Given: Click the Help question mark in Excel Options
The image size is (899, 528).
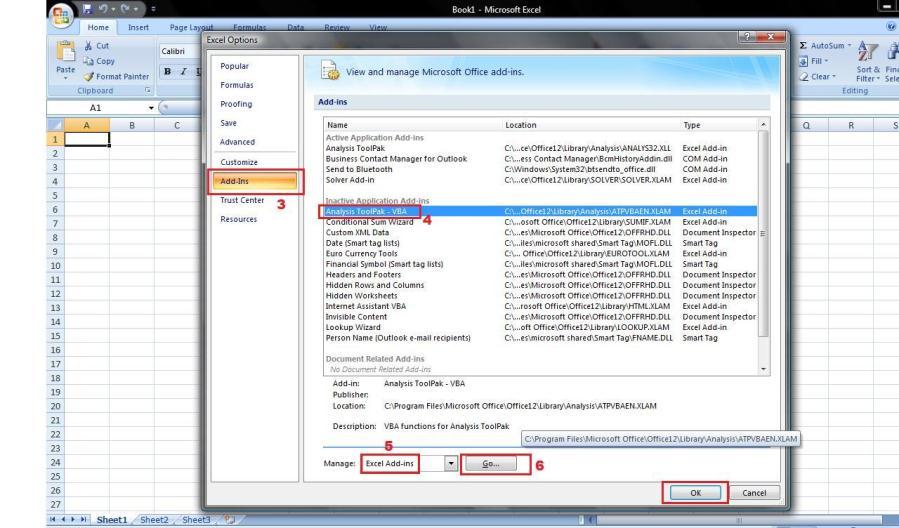Looking at the screenshot, I should (x=746, y=37).
